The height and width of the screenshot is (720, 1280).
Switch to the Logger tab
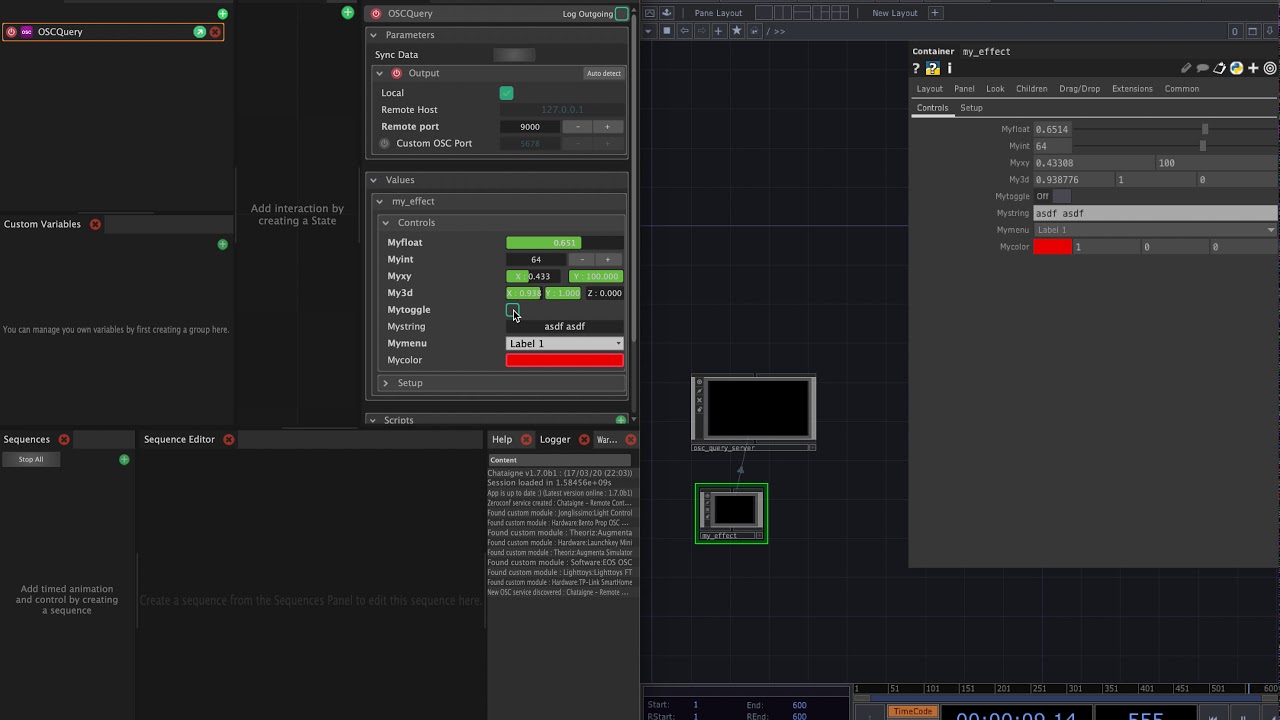[555, 439]
